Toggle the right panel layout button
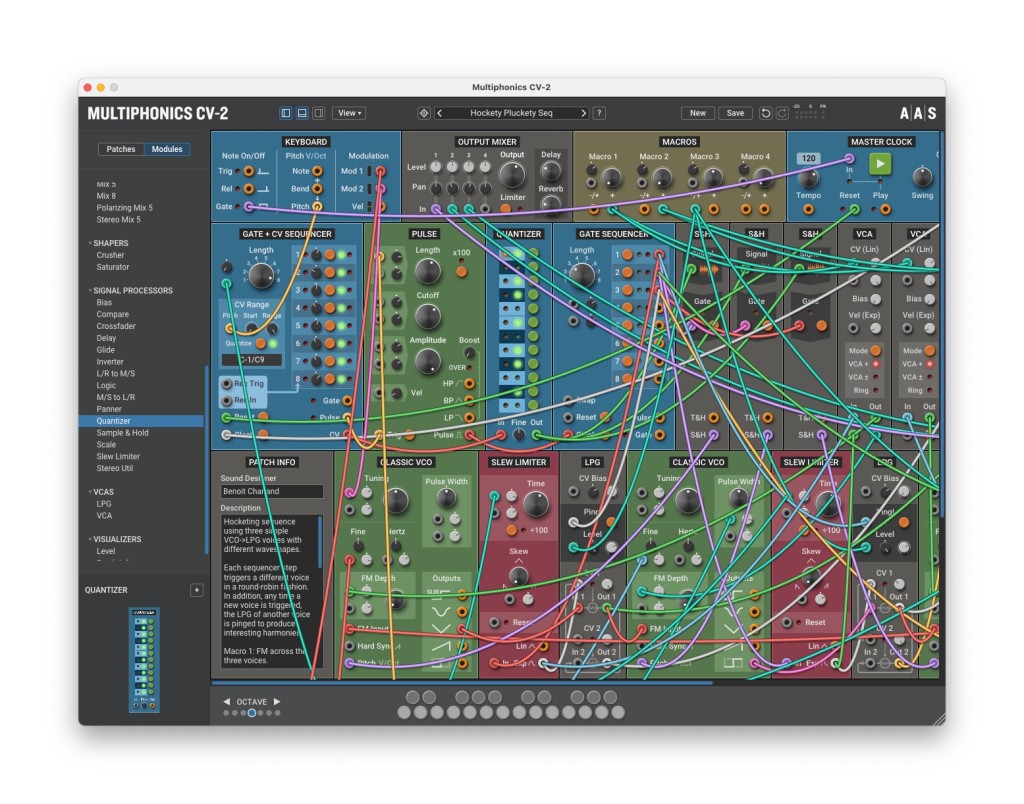Viewport: 1024px width, 804px height. tap(318, 113)
